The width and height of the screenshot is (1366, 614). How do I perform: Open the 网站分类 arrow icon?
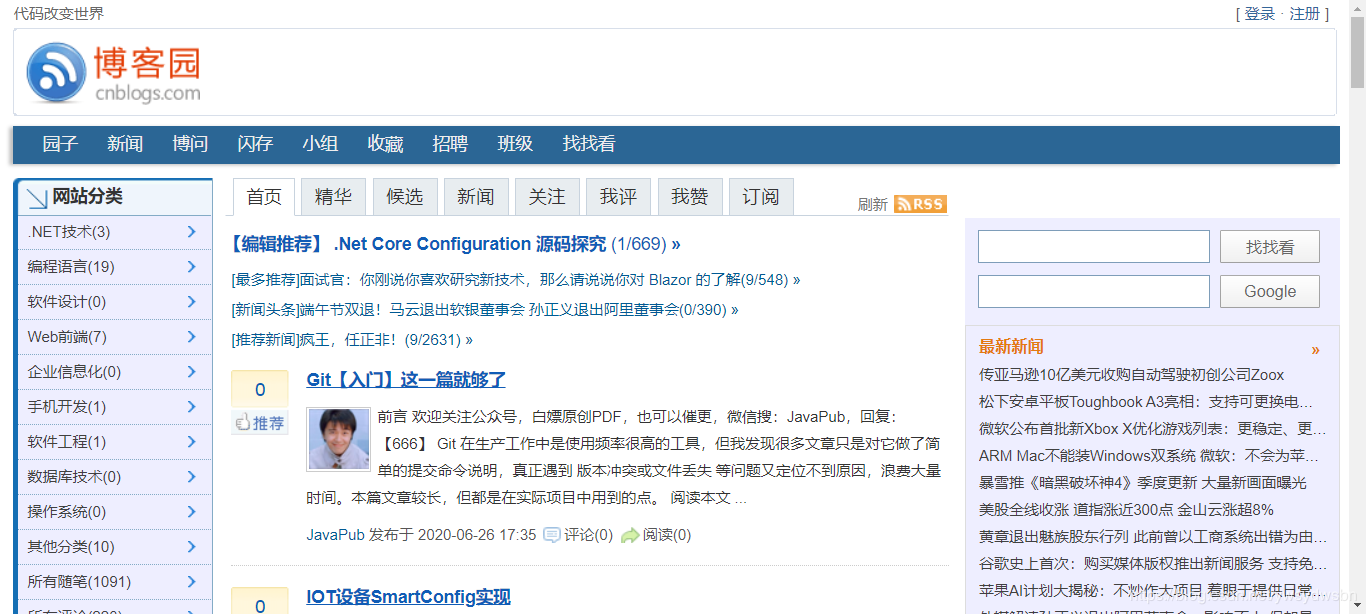tap(37, 198)
